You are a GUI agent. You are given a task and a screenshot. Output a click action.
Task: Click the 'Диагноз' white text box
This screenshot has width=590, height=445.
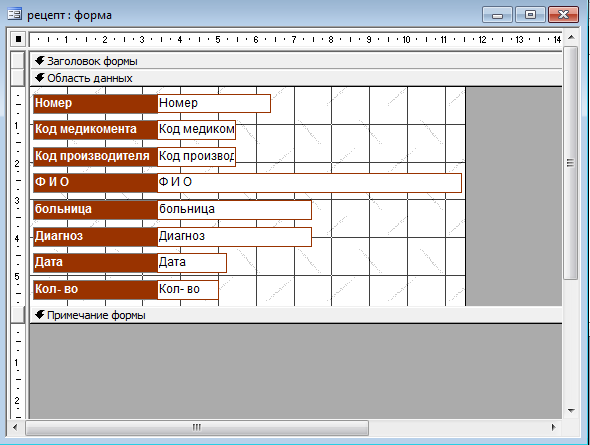(x=234, y=237)
